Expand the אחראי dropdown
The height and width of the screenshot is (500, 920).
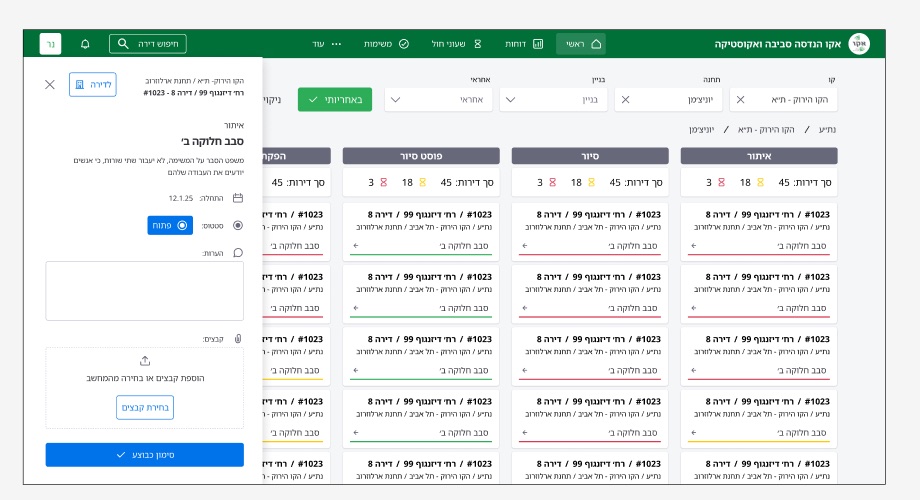pyautogui.click(x=438, y=100)
